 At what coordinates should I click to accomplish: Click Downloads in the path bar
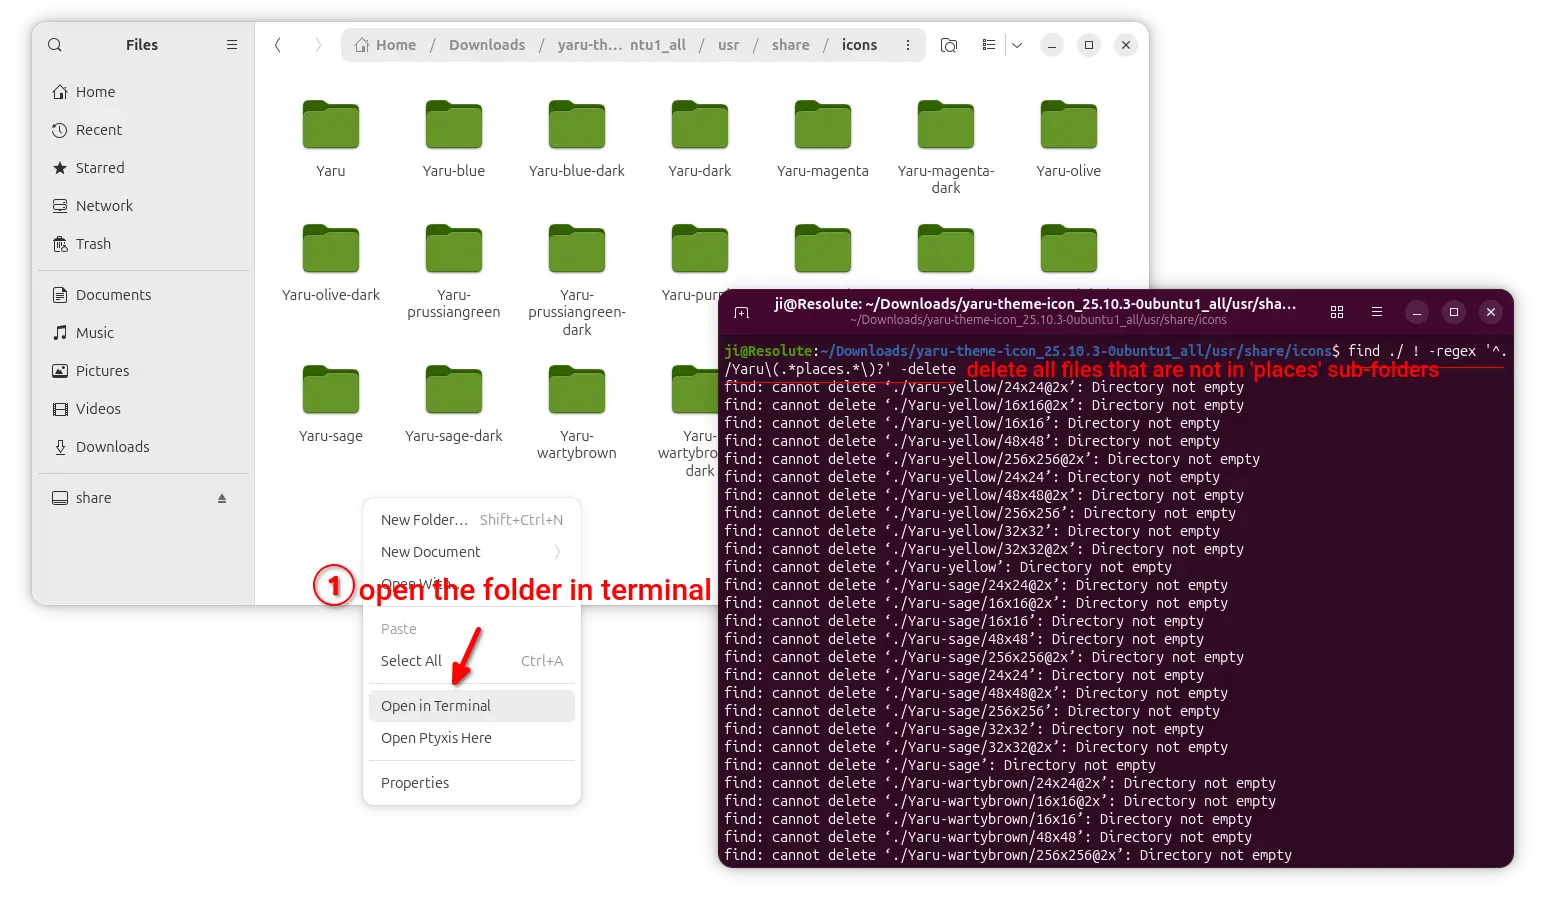click(x=487, y=45)
